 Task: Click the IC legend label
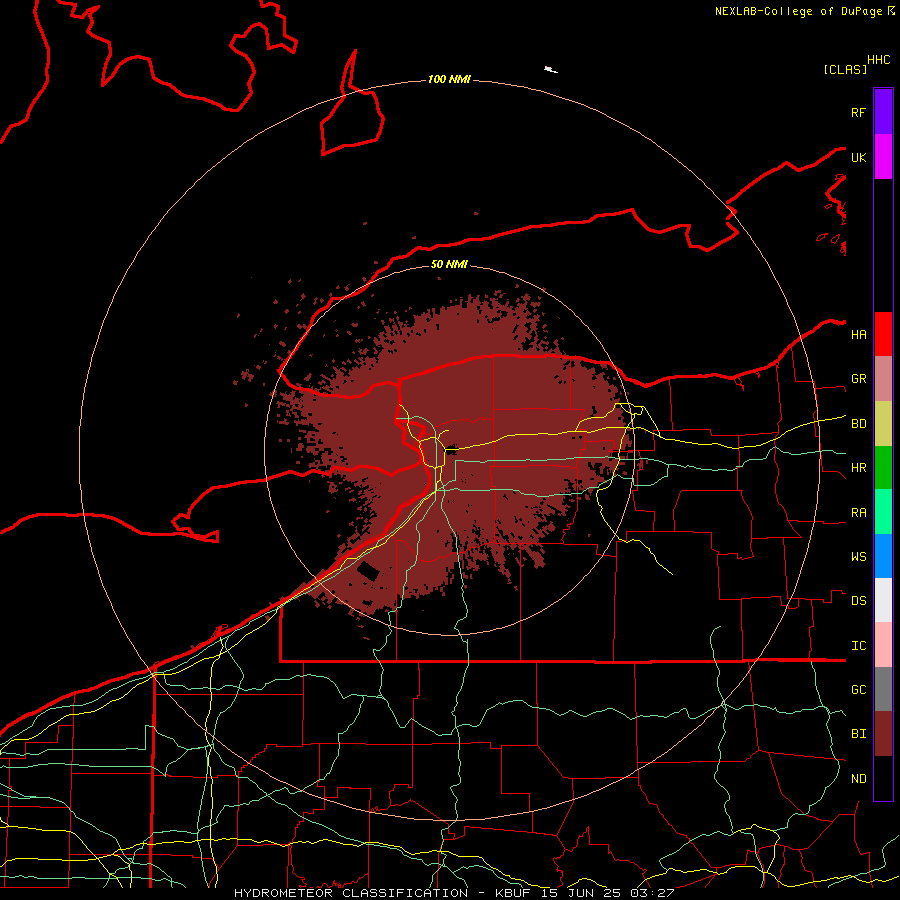tap(858, 646)
